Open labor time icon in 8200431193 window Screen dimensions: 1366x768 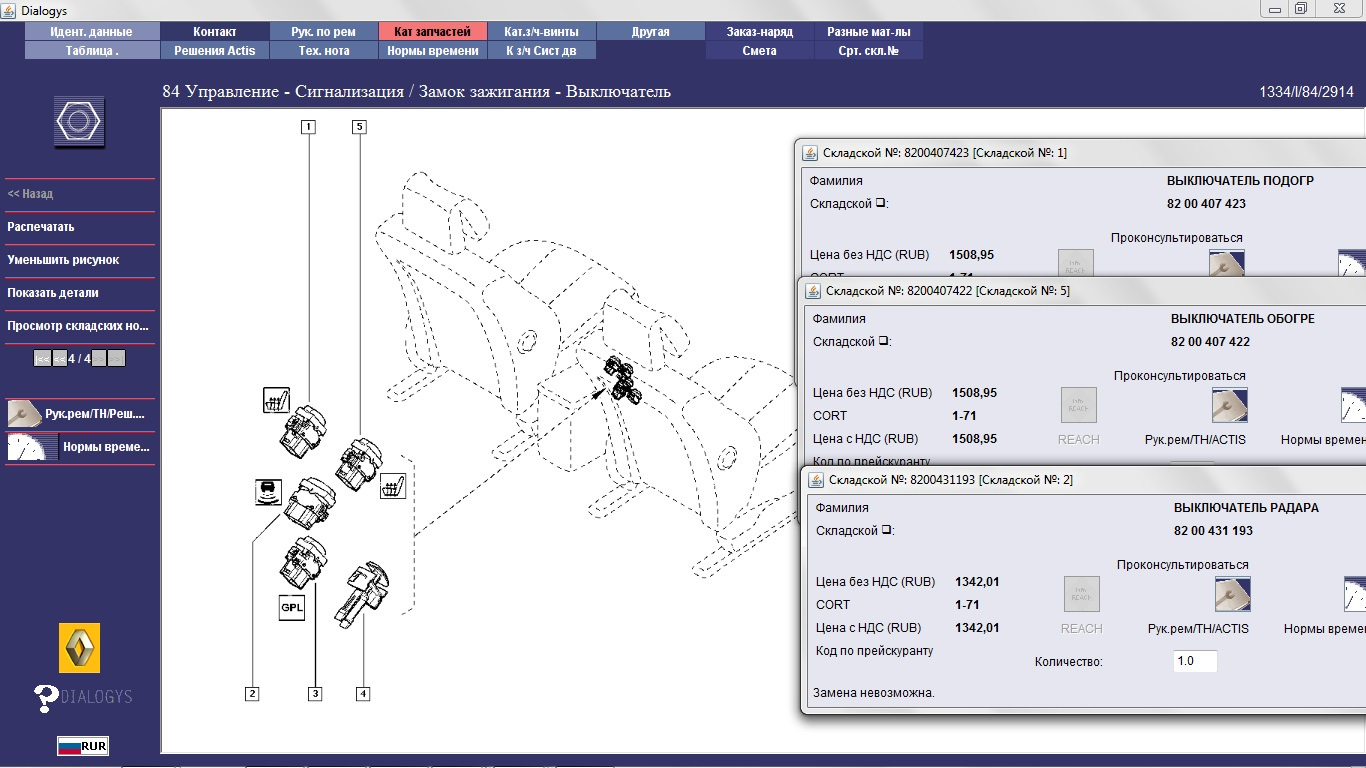pyautogui.click(x=1355, y=594)
